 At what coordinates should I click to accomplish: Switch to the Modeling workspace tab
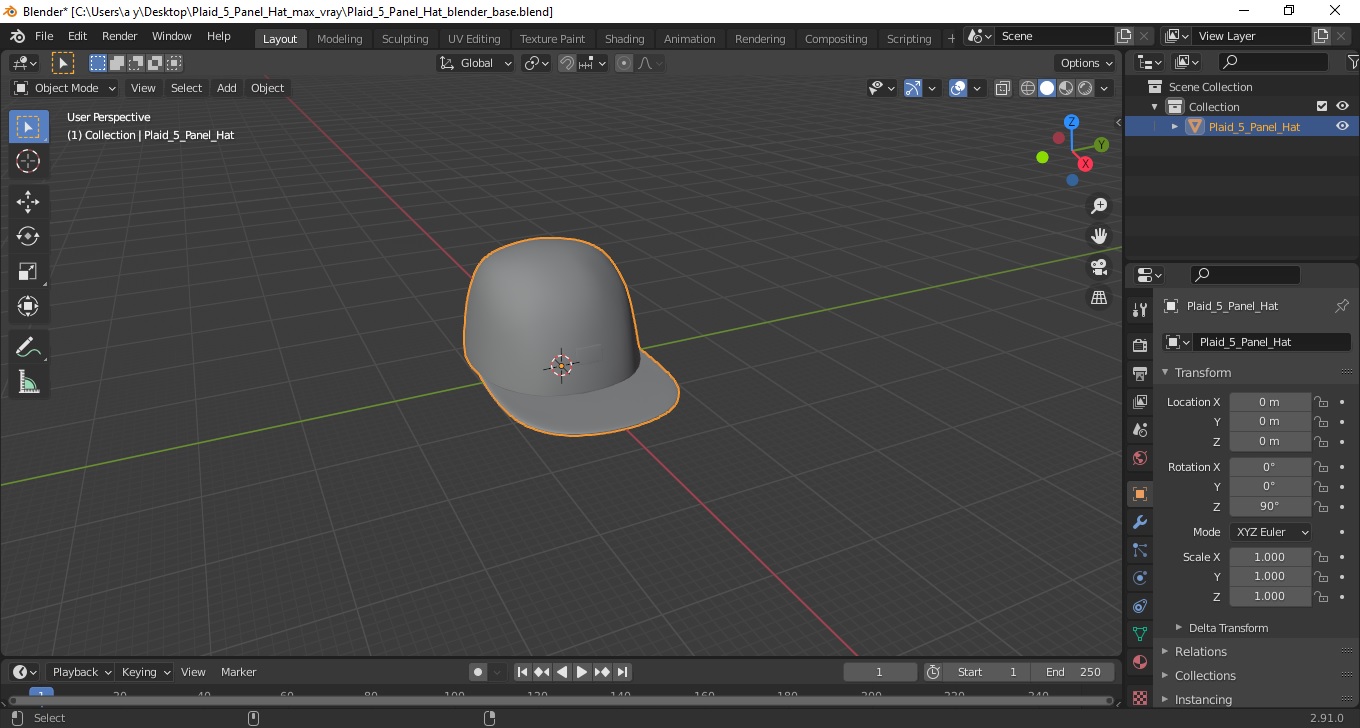point(339,39)
